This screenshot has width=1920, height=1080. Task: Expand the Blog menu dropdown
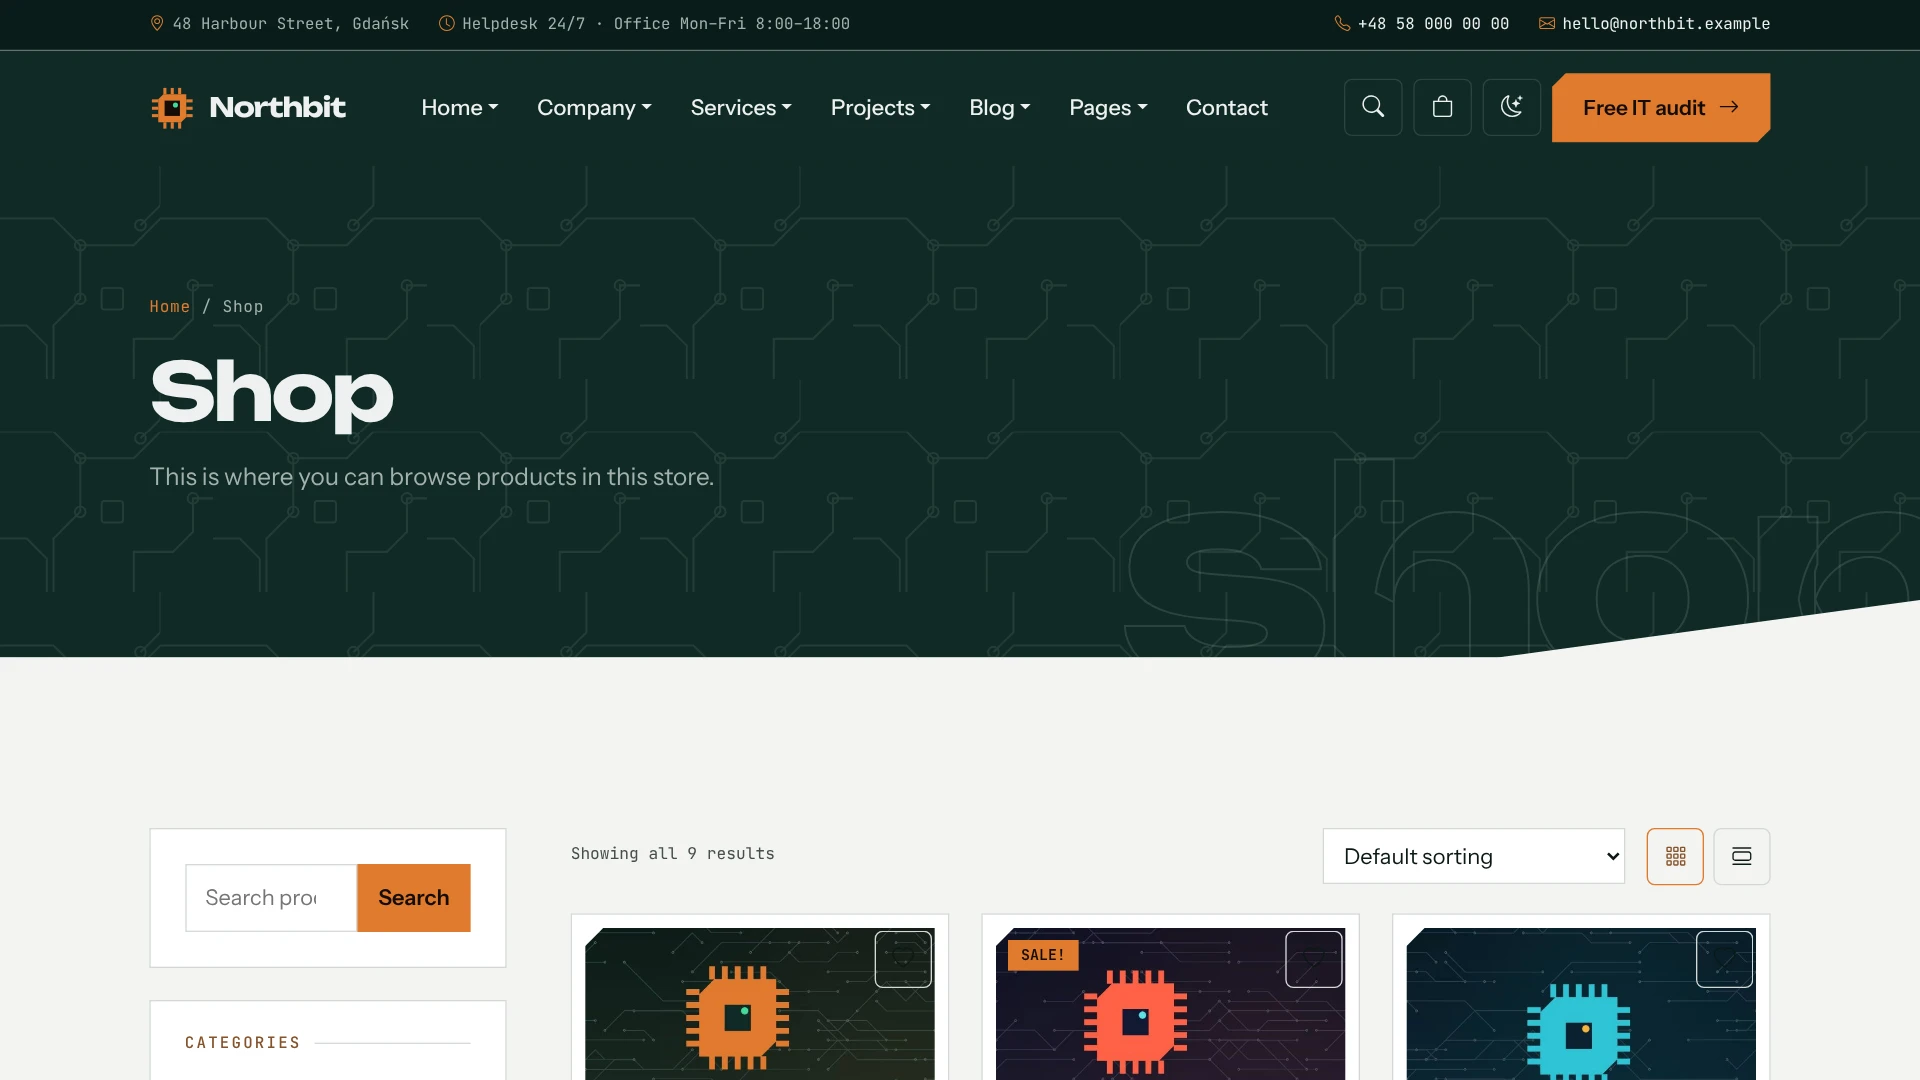click(999, 107)
